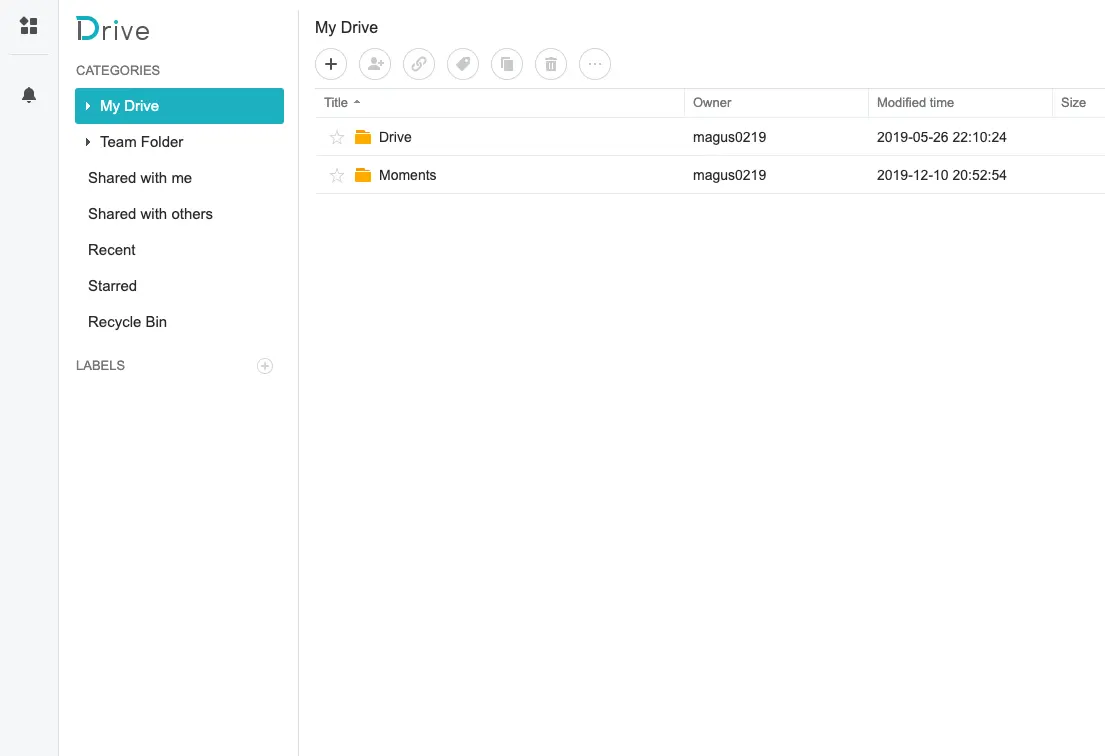This screenshot has width=1105, height=756.
Task: Star the Drive folder
Action: 337,137
